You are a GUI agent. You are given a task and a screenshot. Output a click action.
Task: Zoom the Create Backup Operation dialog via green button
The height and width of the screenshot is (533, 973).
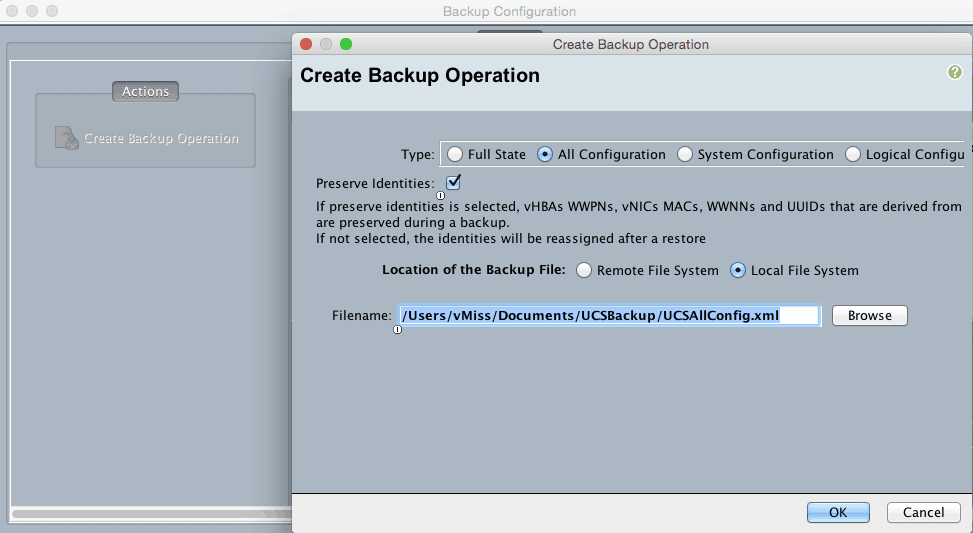[346, 44]
